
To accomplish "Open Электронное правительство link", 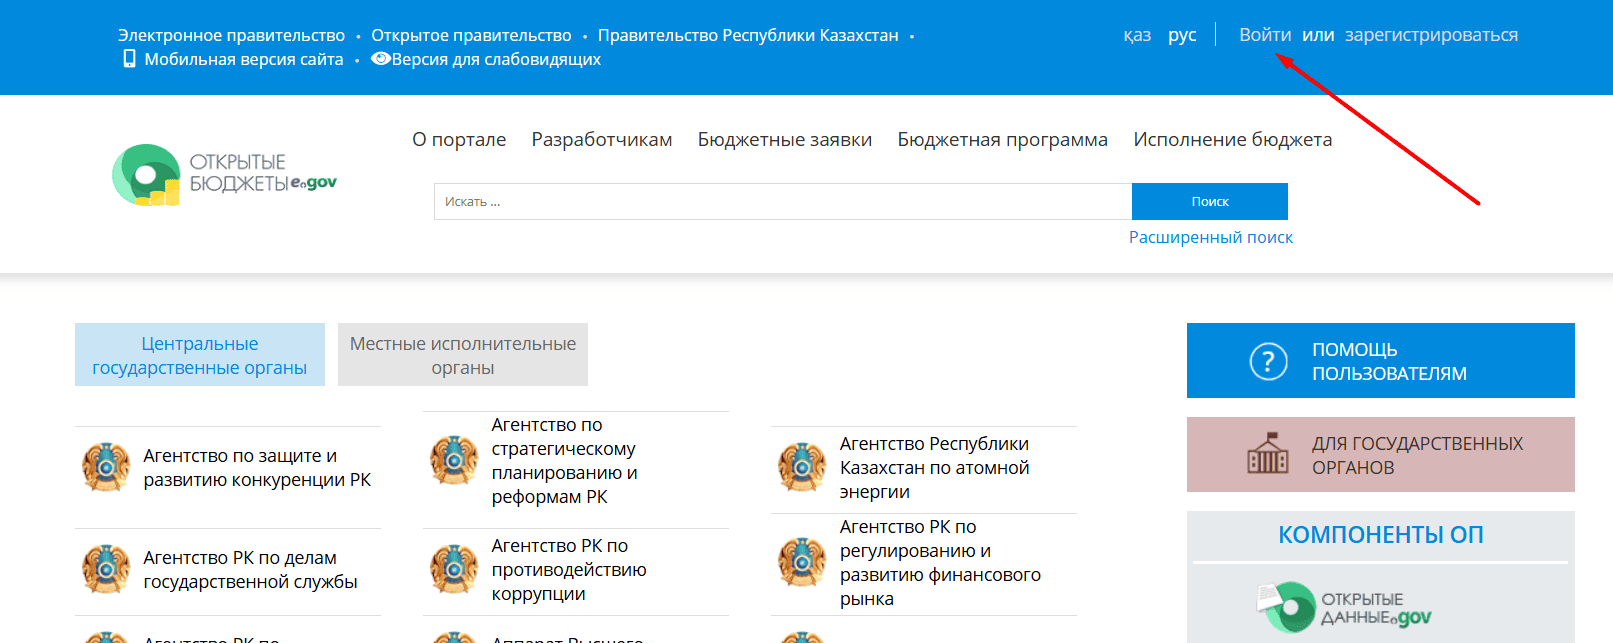I will 231,35.
